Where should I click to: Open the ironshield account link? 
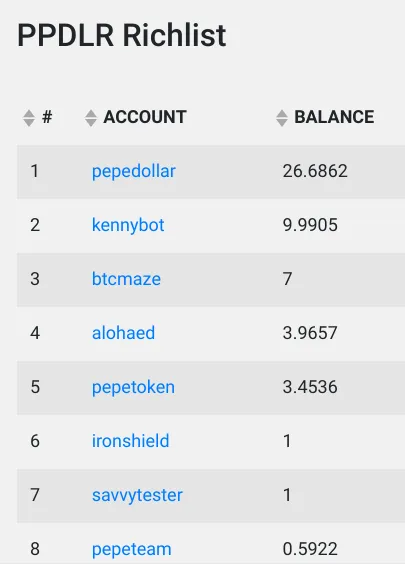coord(131,441)
